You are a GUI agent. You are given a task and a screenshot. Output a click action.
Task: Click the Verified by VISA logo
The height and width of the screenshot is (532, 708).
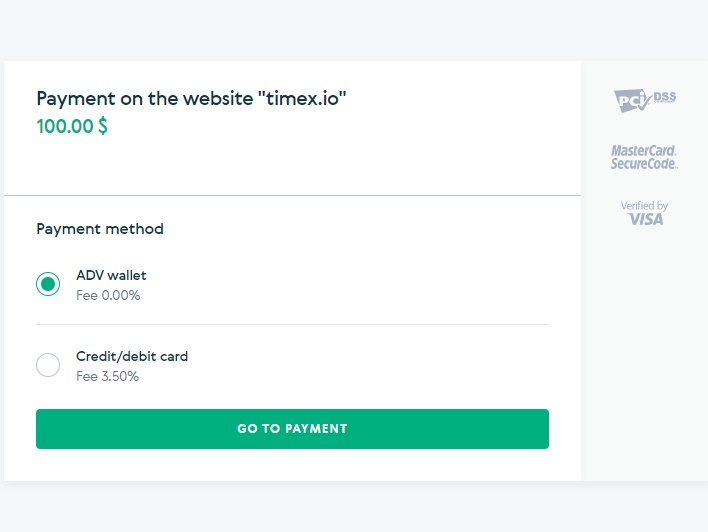pos(644,213)
